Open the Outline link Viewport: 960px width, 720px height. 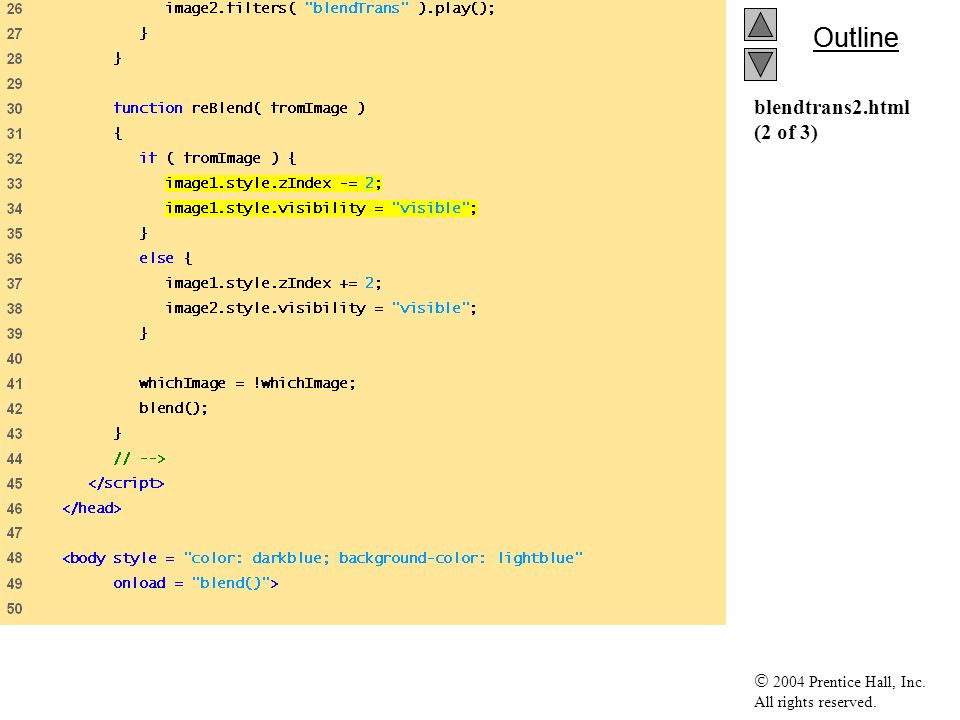coord(855,38)
